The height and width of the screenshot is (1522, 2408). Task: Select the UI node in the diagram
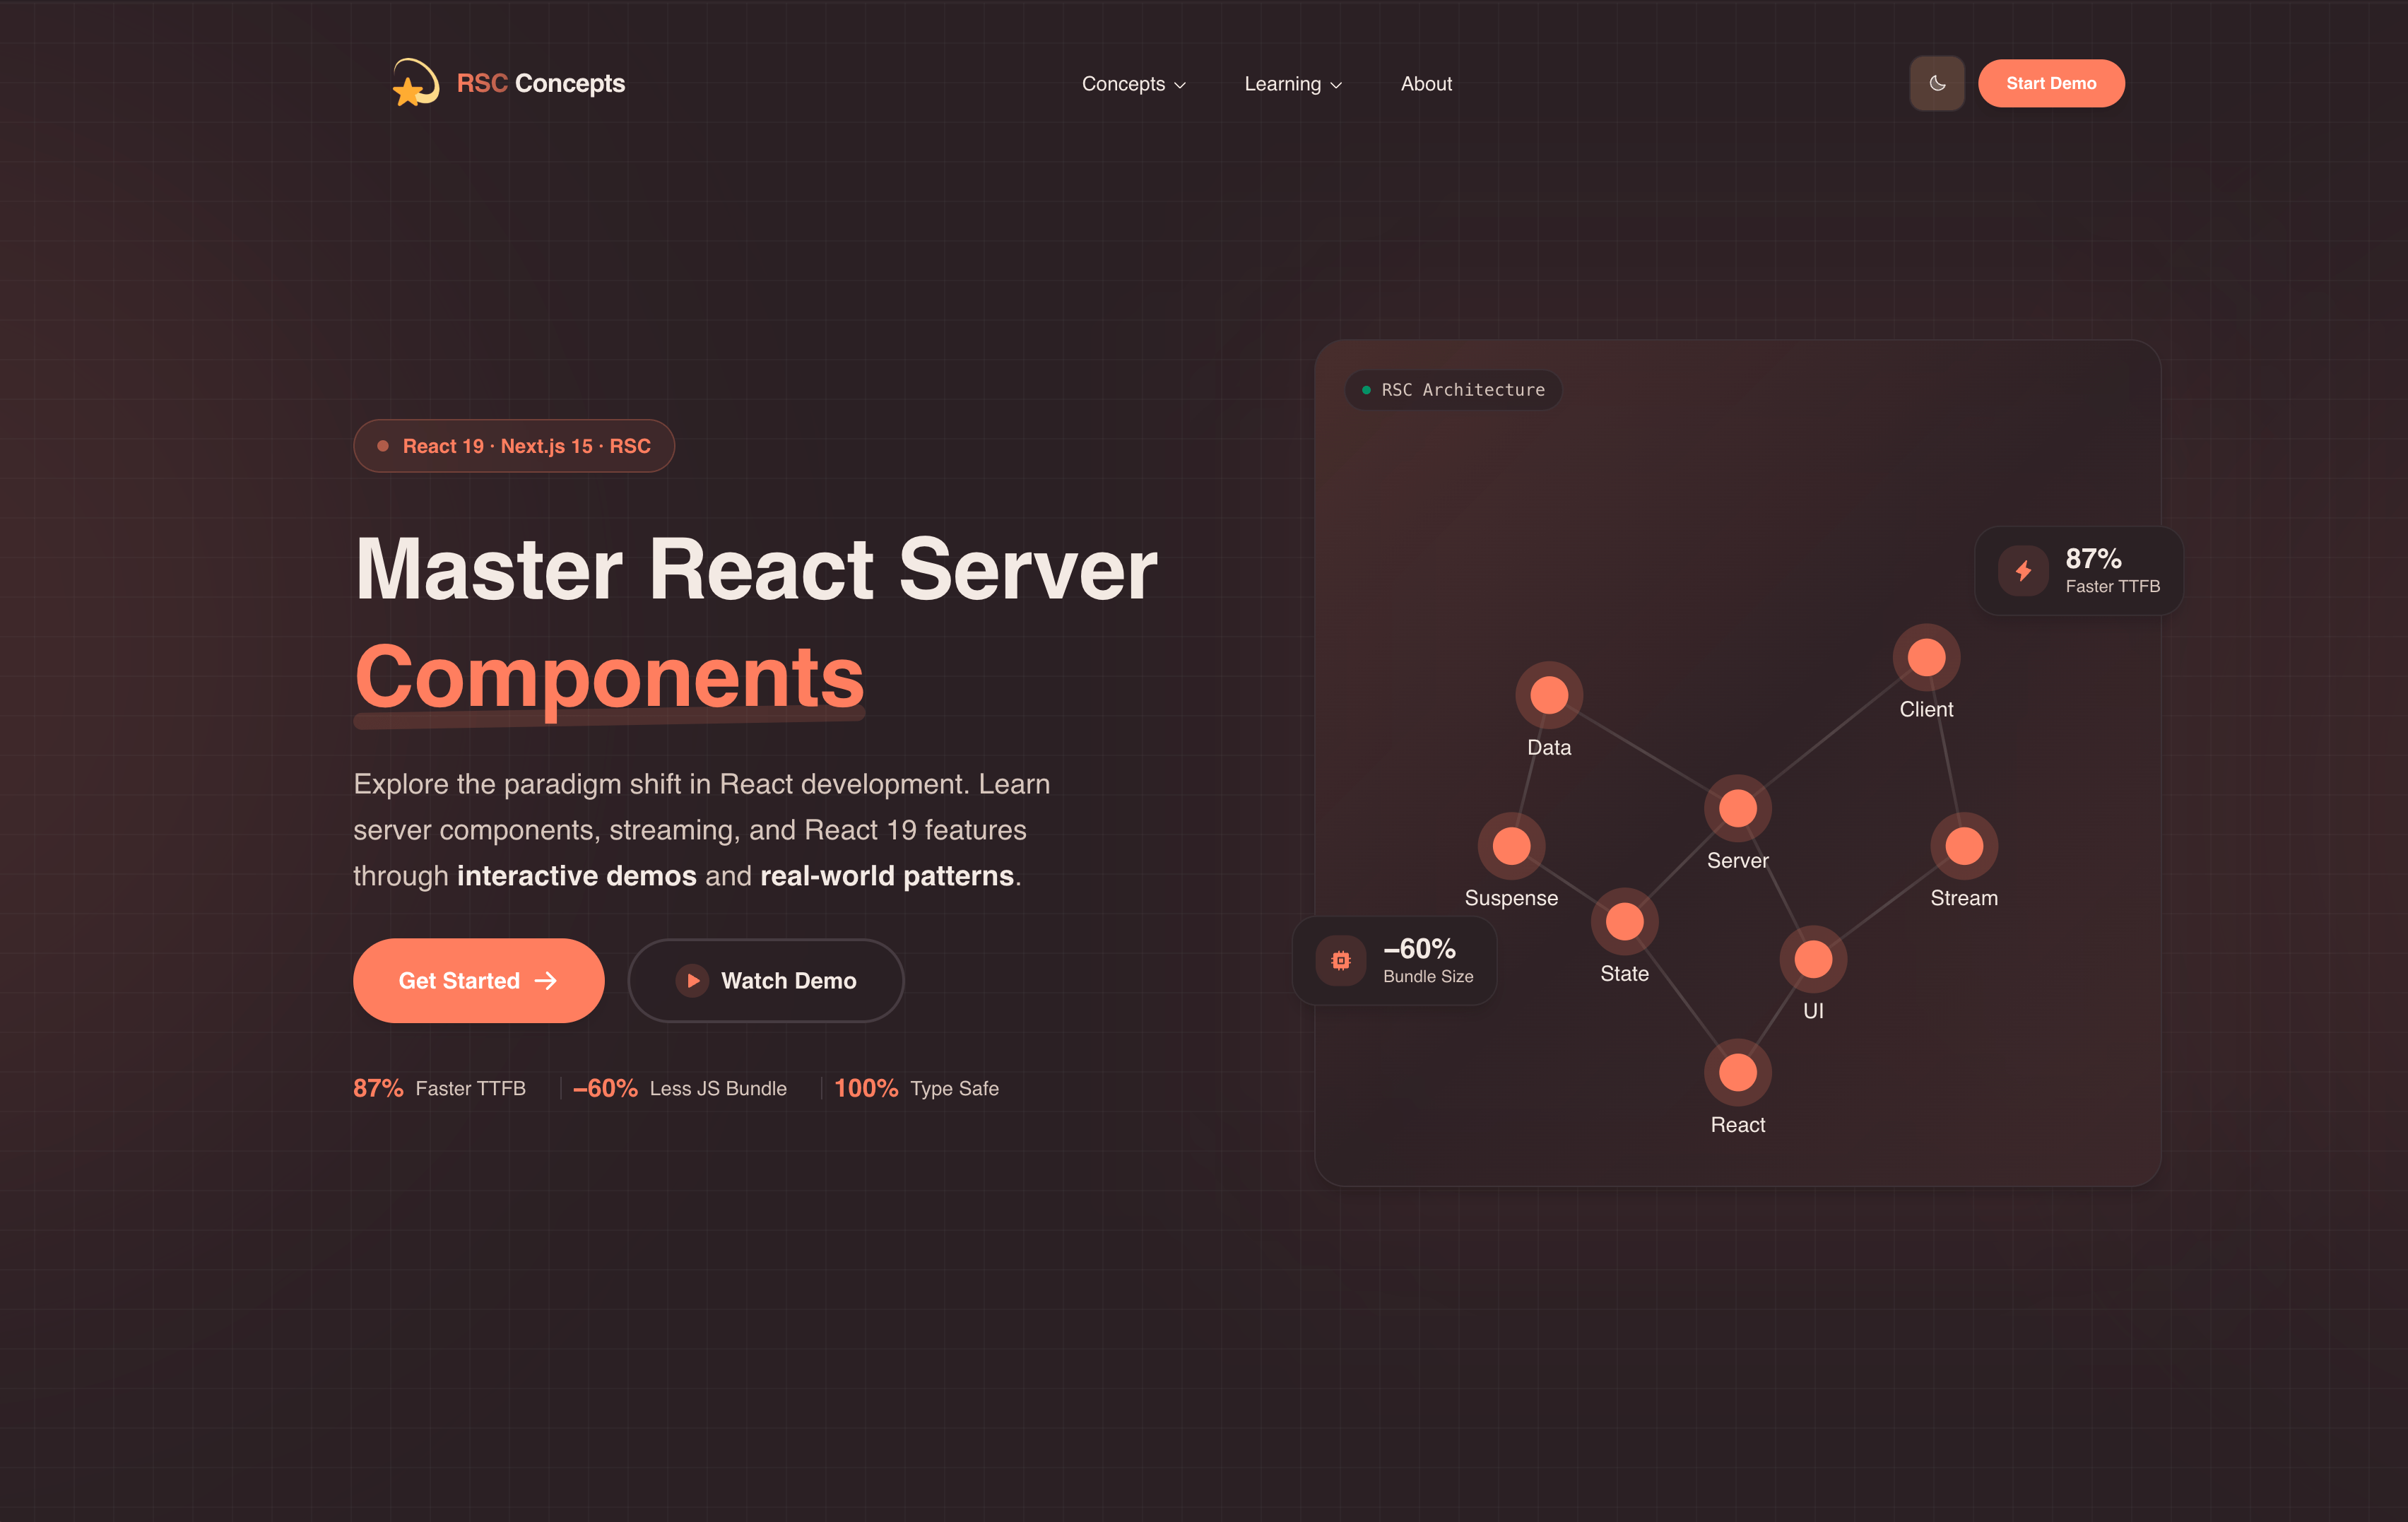coord(1813,958)
